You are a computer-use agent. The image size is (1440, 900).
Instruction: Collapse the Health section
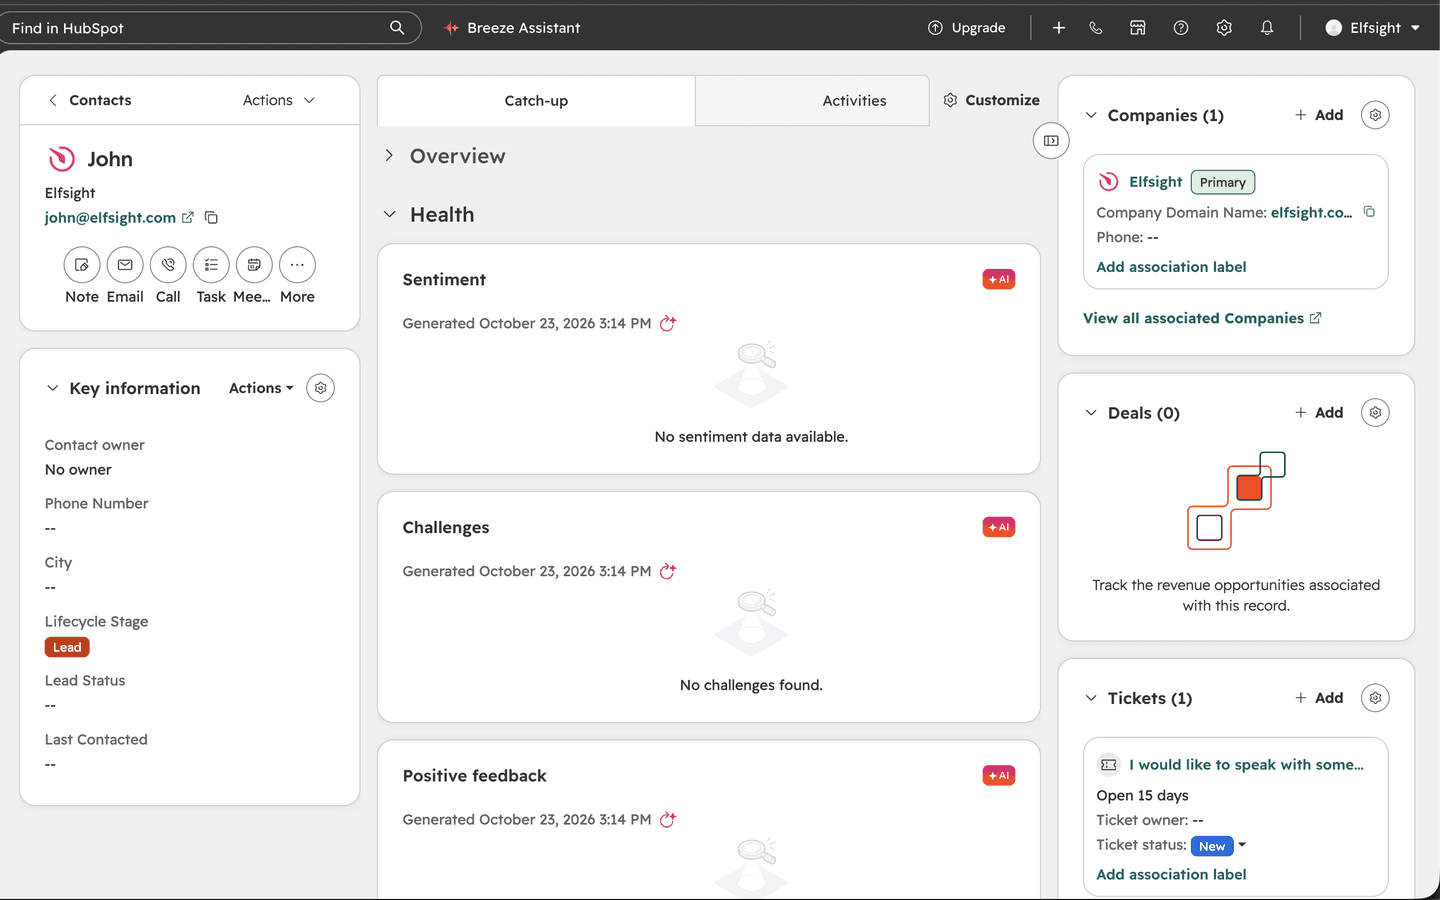click(x=389, y=214)
